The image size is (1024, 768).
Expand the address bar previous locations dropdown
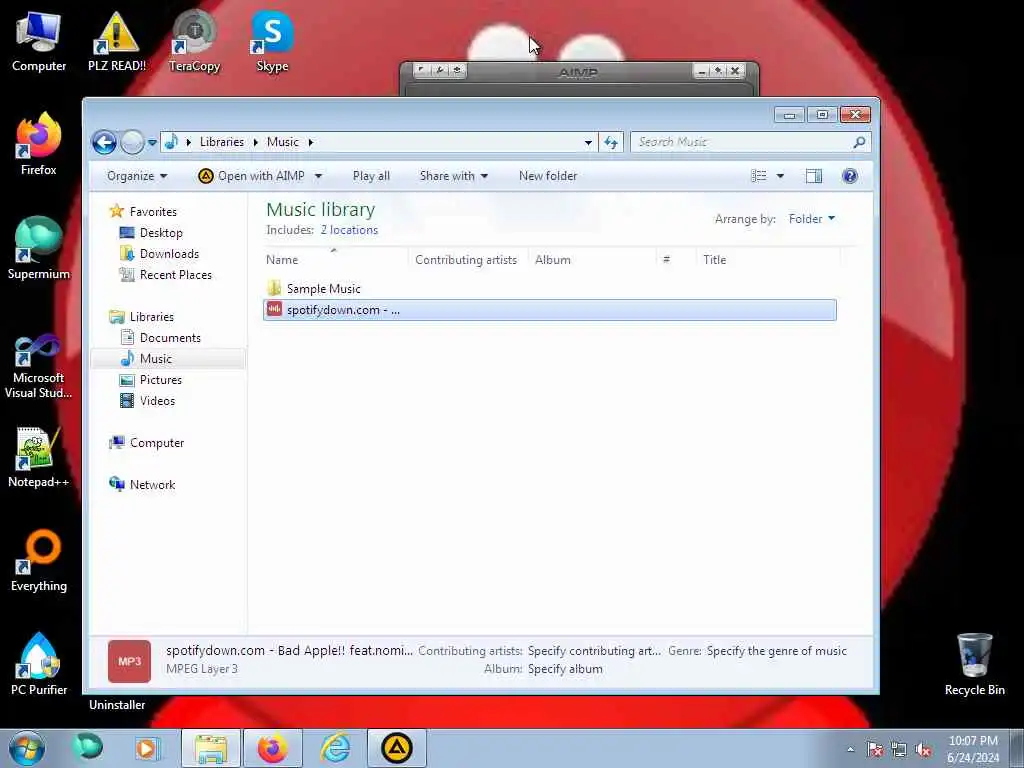pos(588,142)
